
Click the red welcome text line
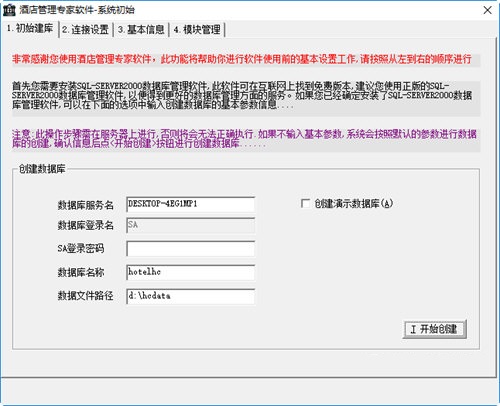[x=242, y=59]
